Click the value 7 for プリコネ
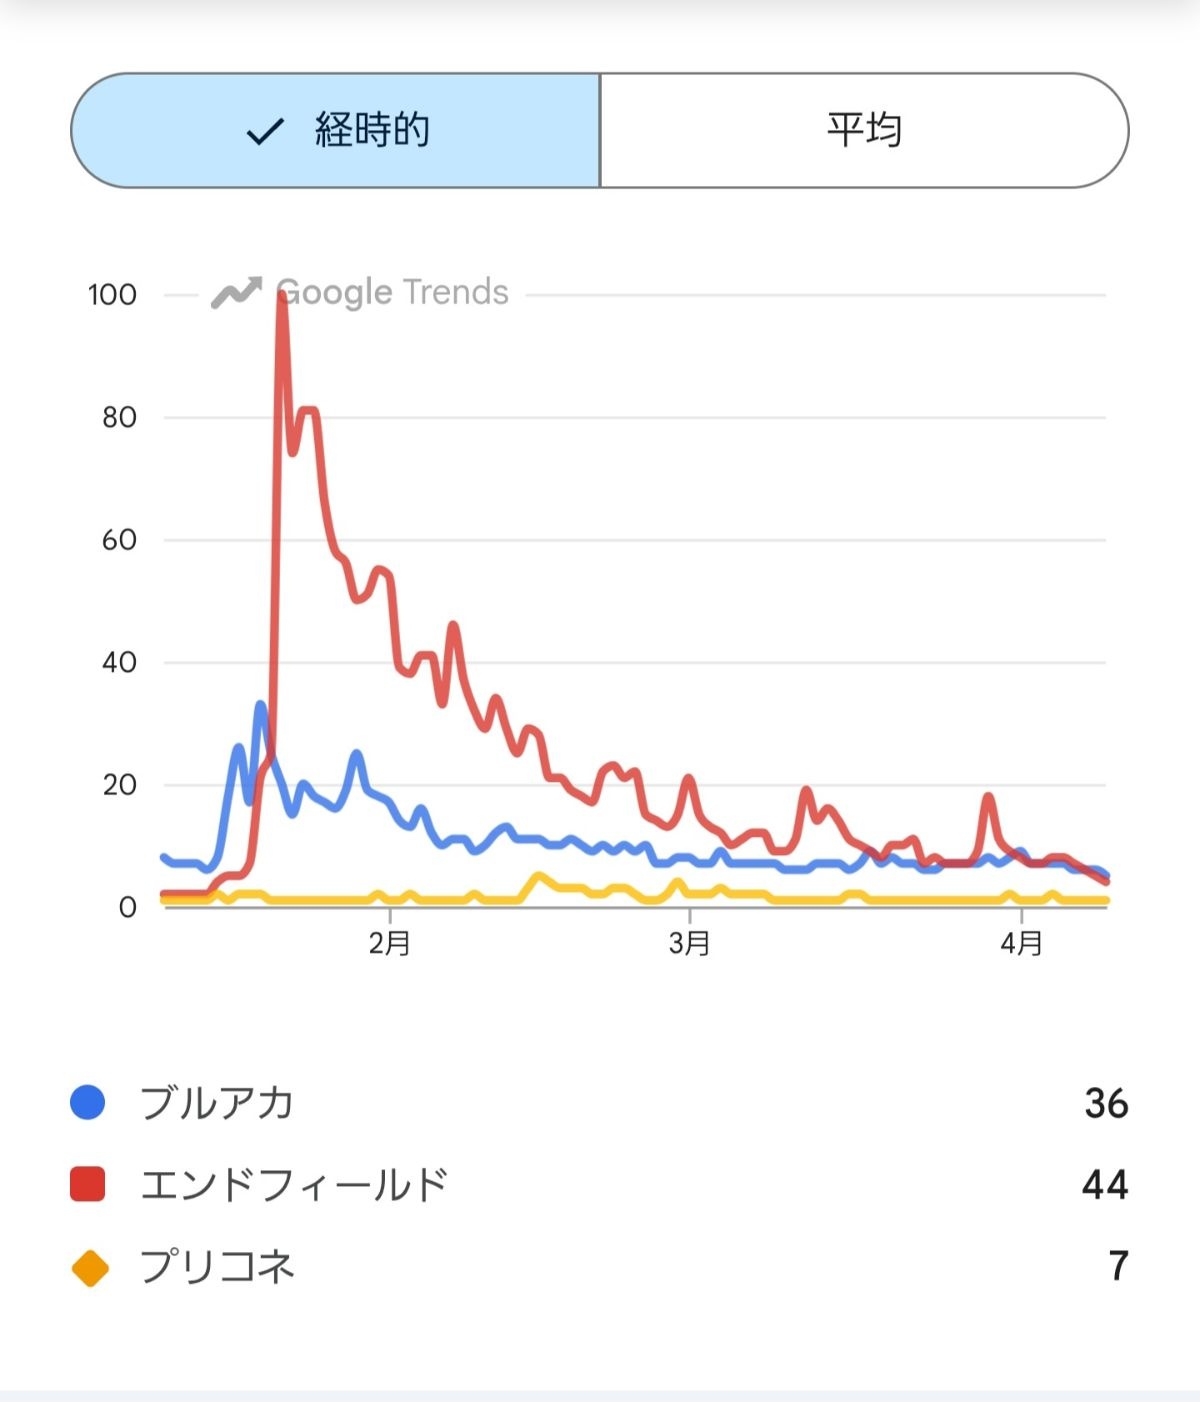 1118,1267
